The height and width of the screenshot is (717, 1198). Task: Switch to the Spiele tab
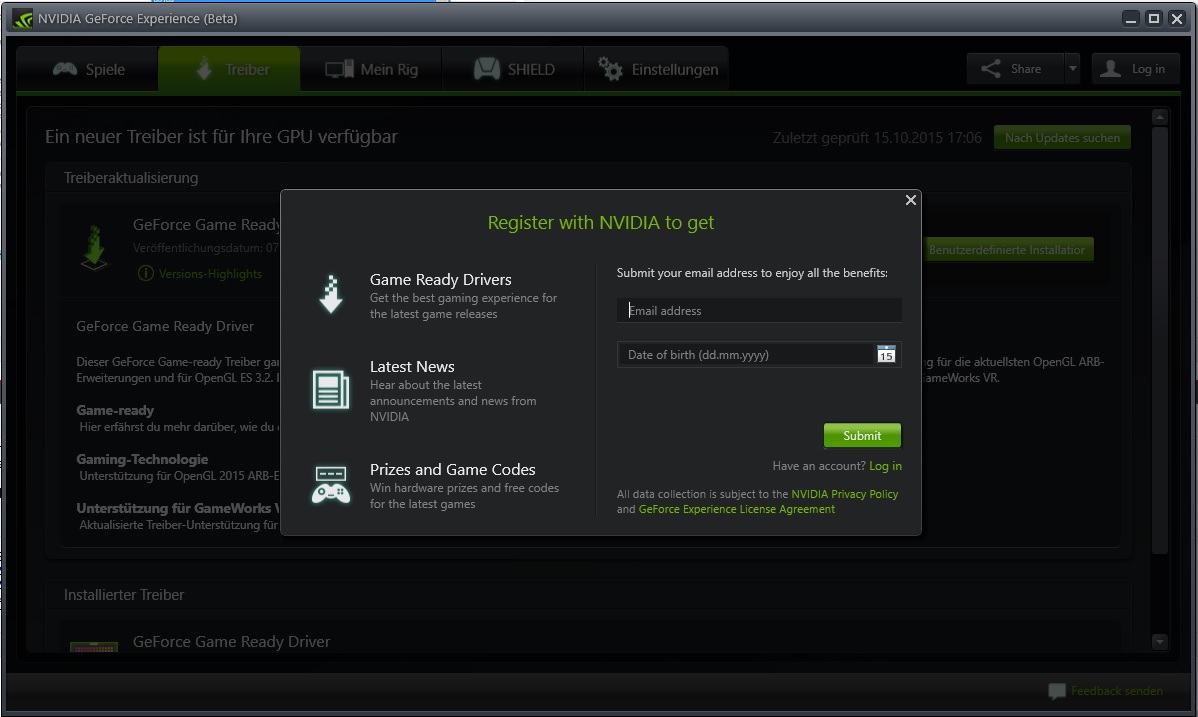[x=88, y=70]
